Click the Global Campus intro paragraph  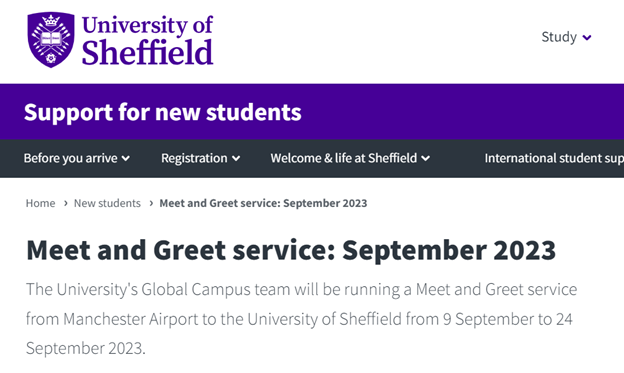coord(301,319)
